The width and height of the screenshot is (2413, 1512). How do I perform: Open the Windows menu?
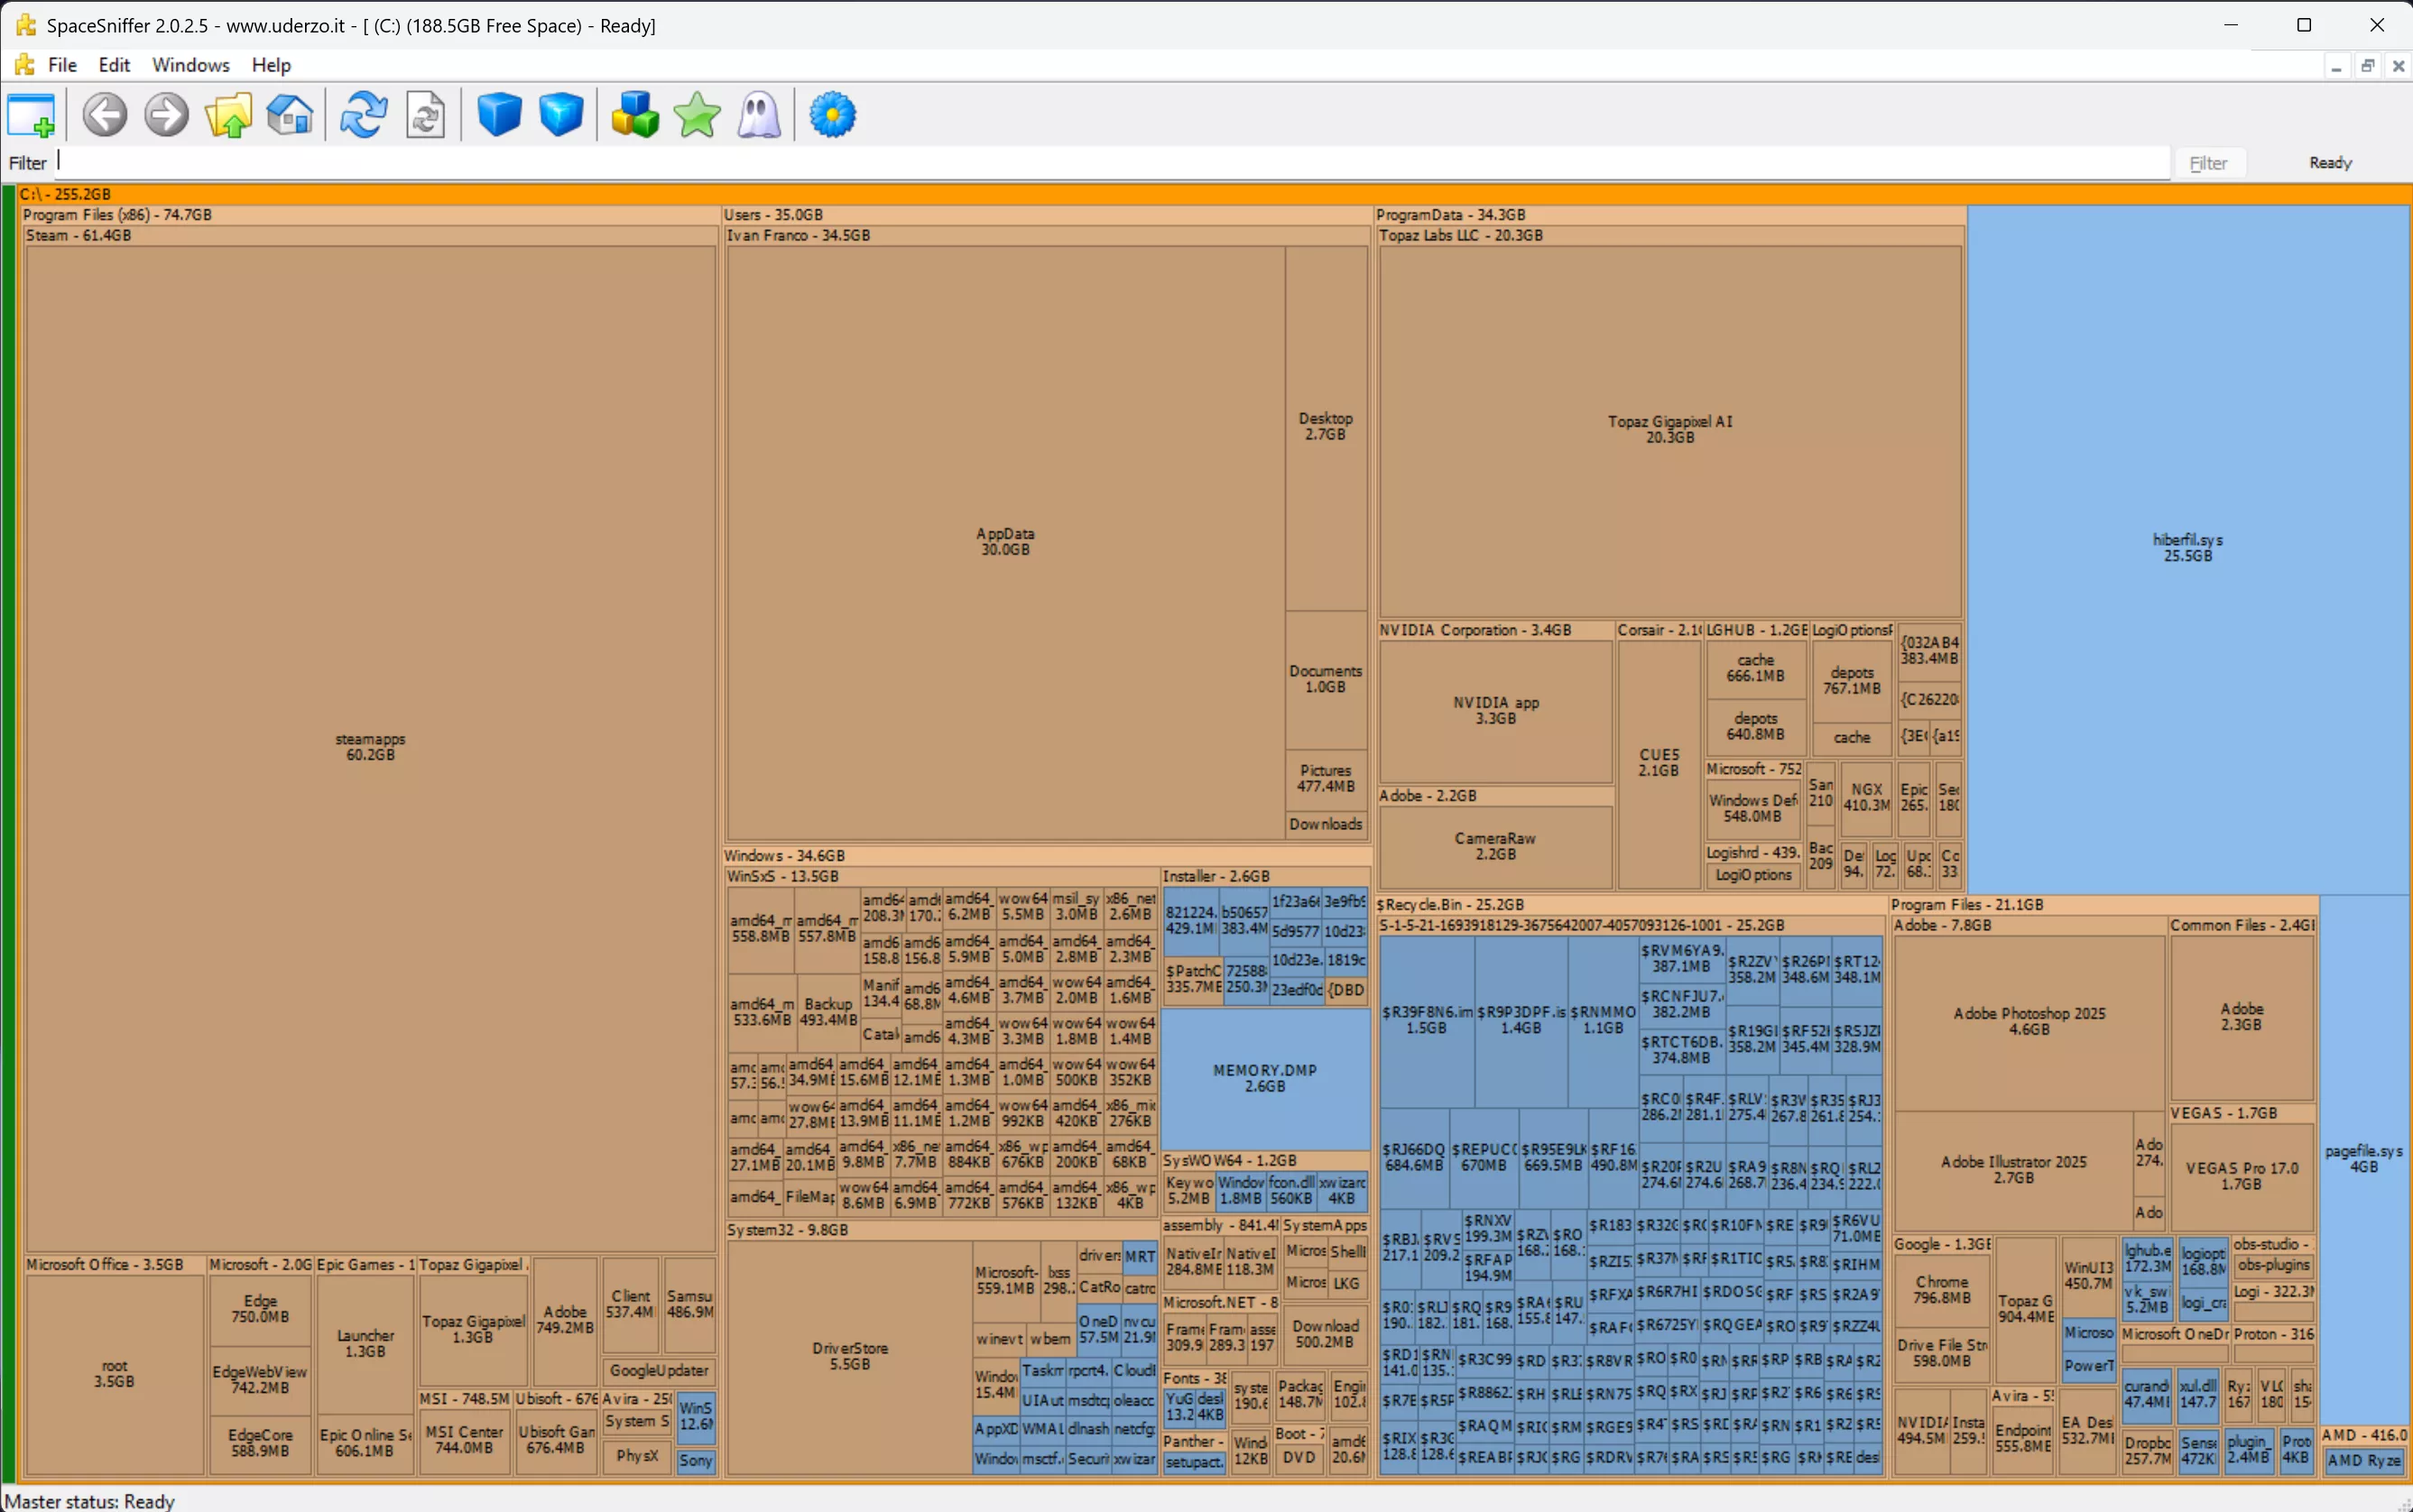190,65
